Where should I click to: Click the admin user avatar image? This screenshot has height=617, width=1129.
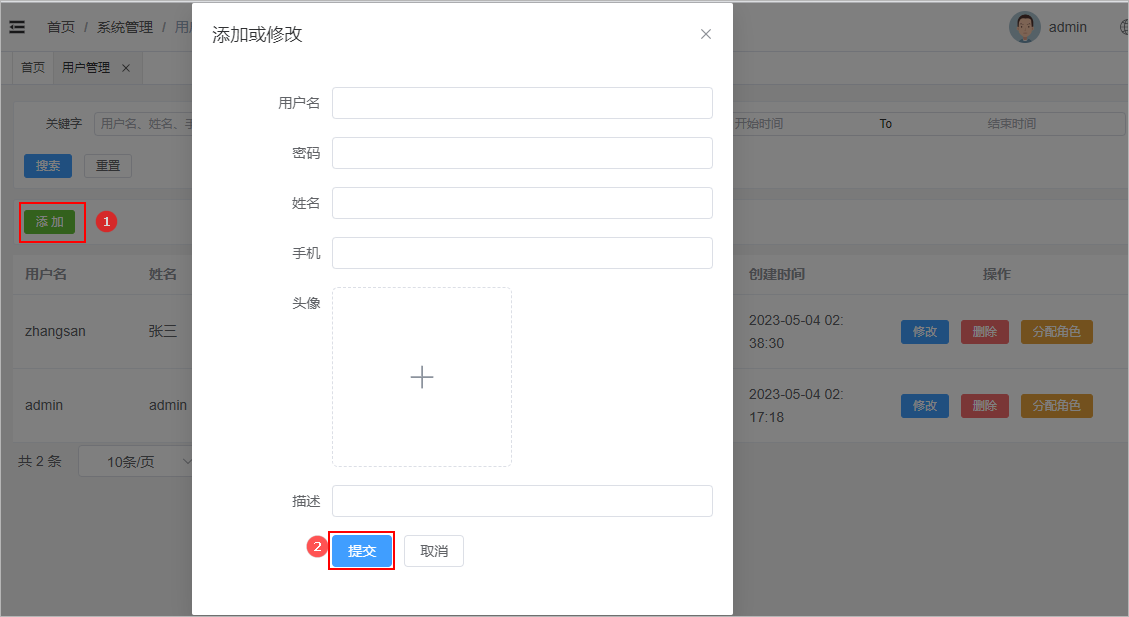pyautogui.click(x=1024, y=27)
